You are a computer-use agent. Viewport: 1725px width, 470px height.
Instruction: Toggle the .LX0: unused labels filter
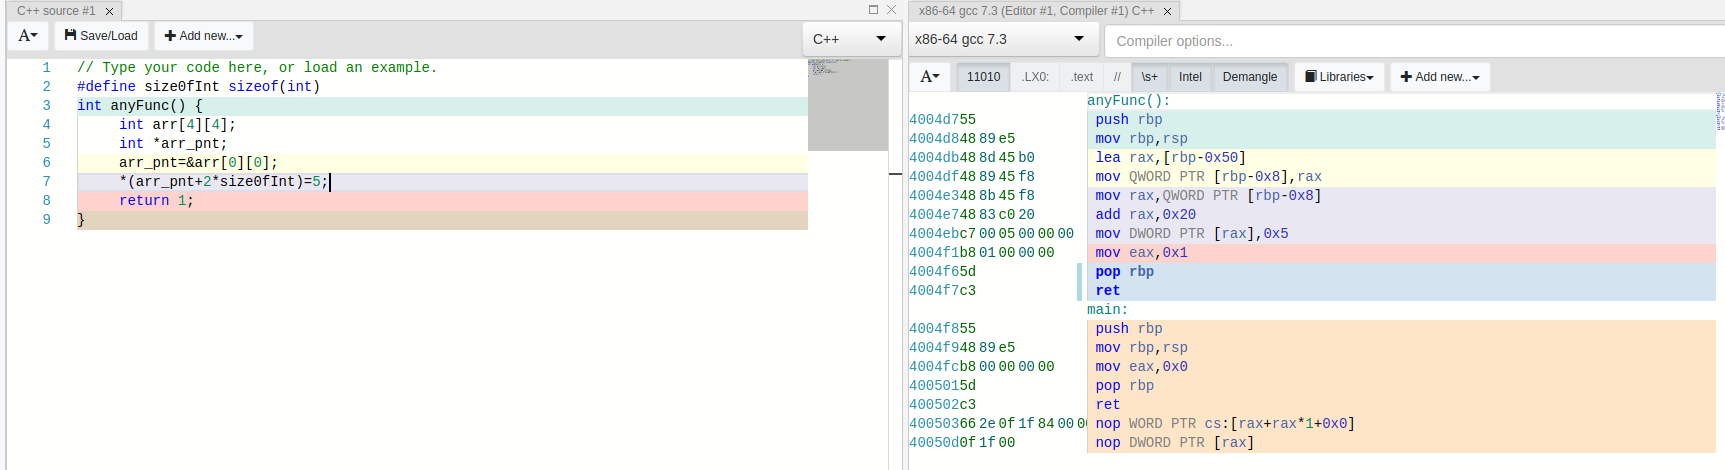(1035, 77)
